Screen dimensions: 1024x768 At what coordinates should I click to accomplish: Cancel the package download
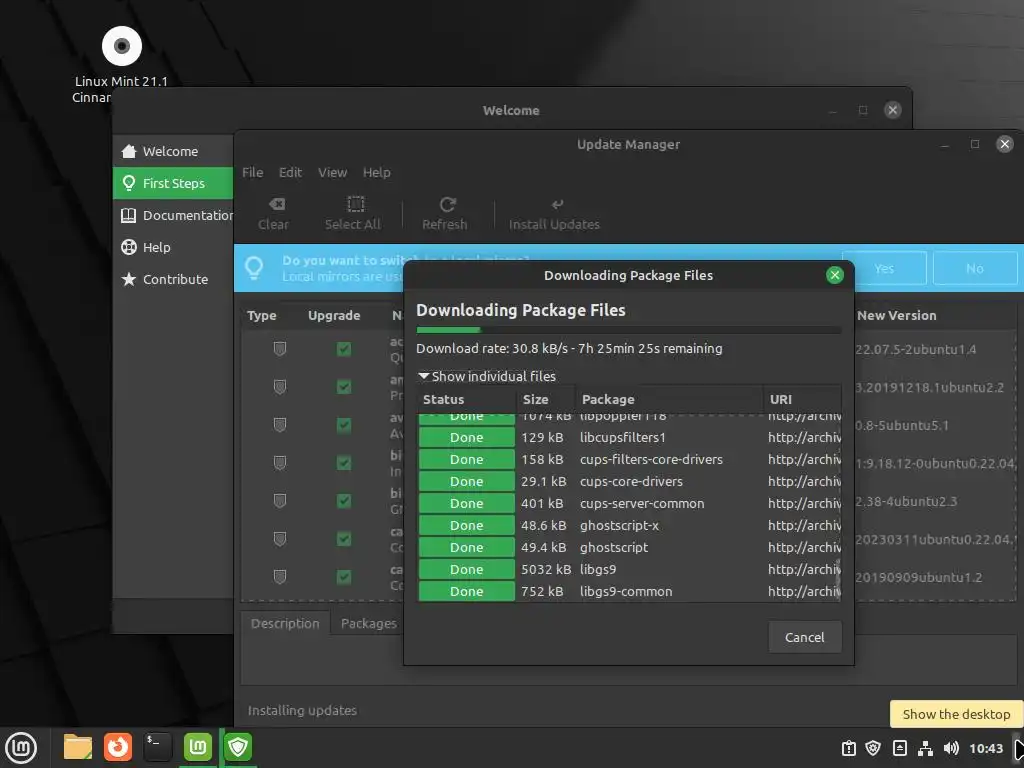coord(805,637)
